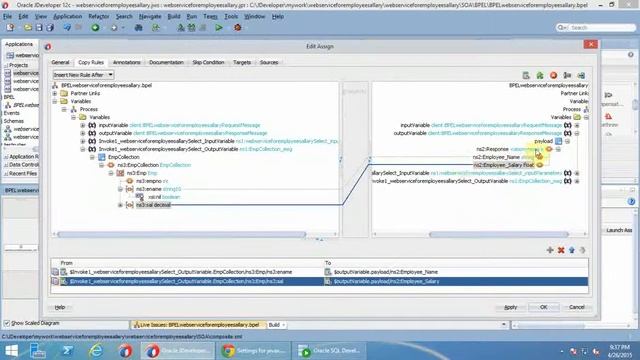Expand the ns3:sal decimal node
Image resolution: width=640 pixels, height=360 pixels.
120,205
